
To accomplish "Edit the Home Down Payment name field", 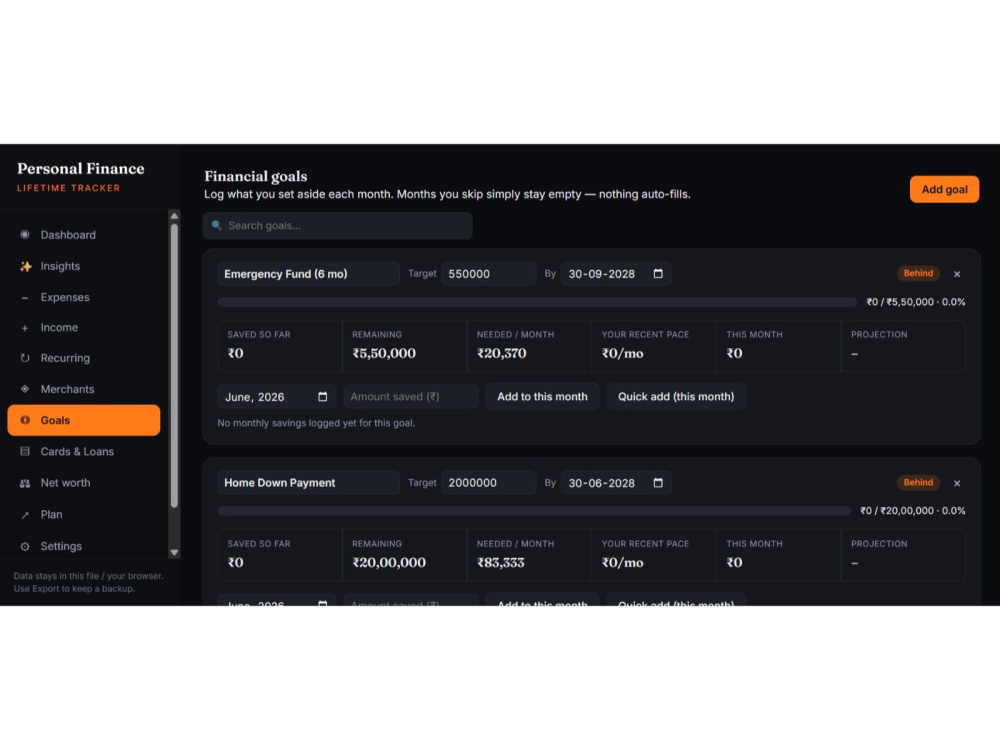I will coord(308,483).
